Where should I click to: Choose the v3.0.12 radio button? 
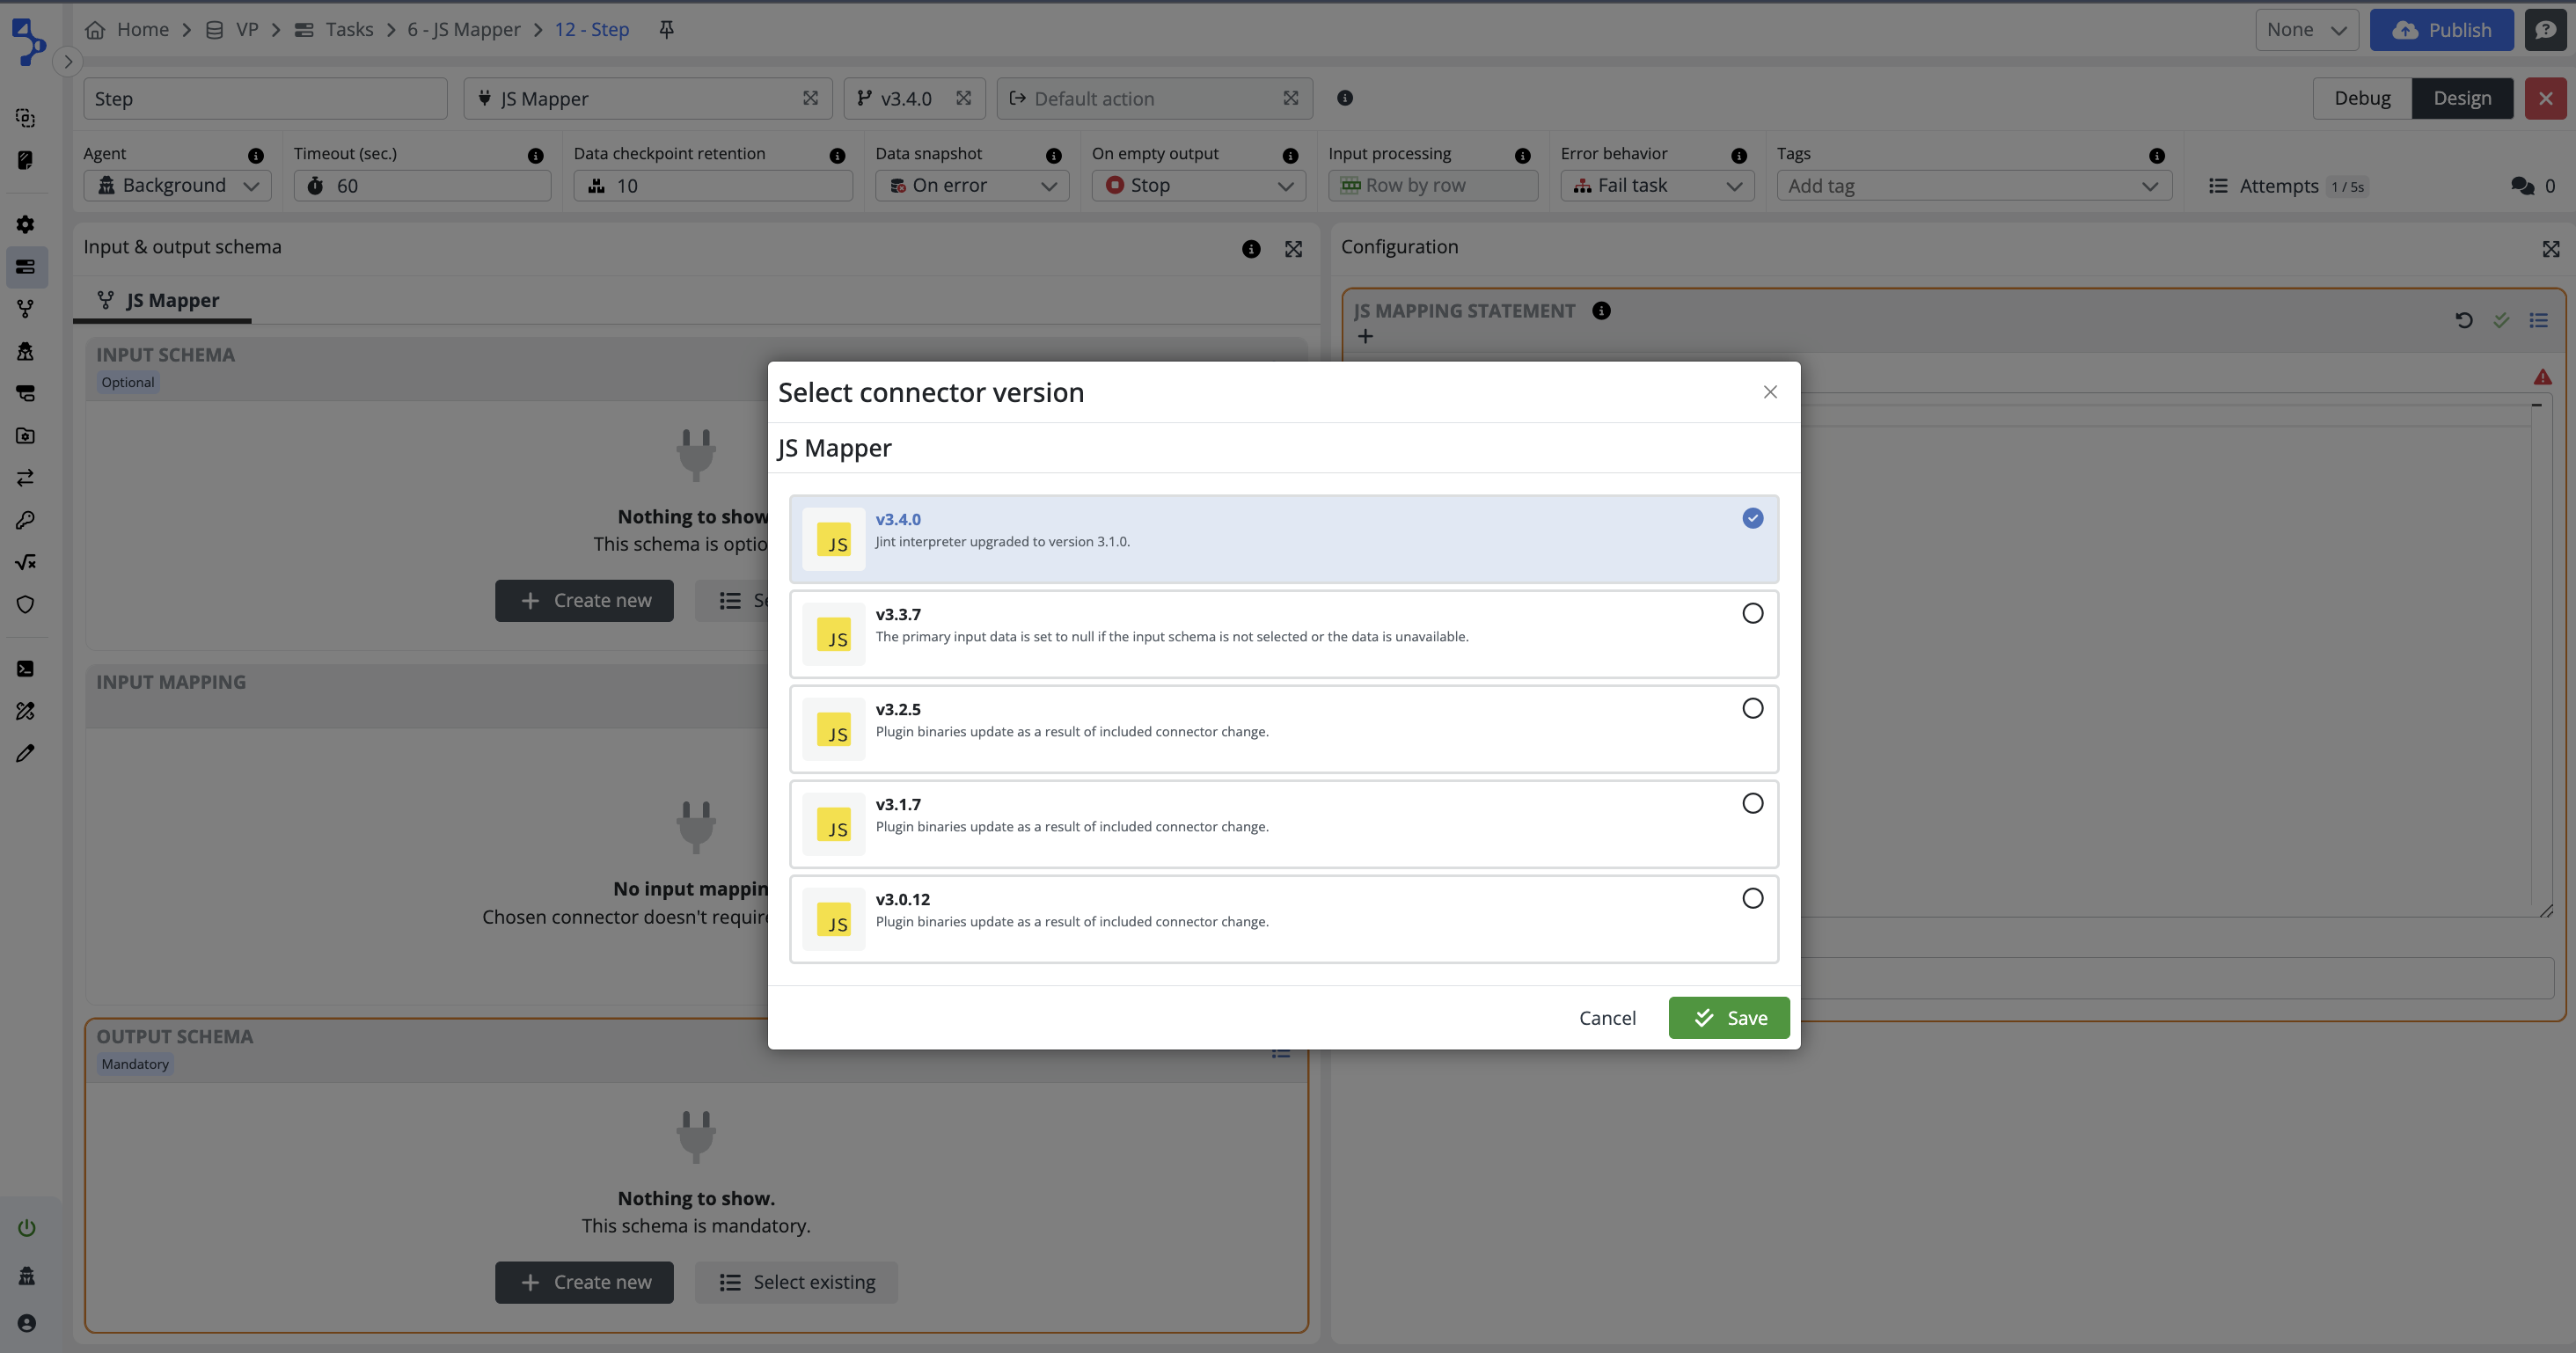coord(1752,898)
